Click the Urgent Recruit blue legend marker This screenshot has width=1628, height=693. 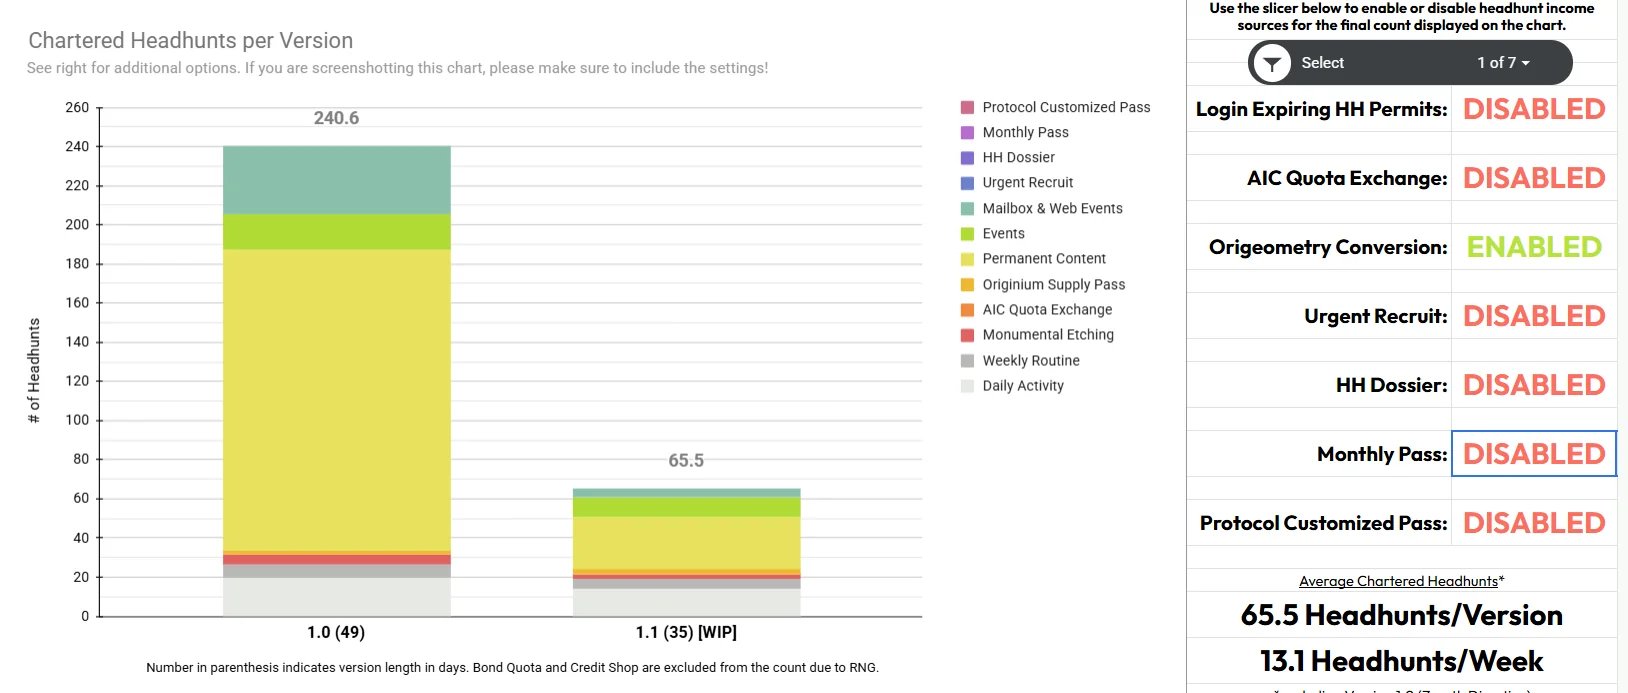pyautogui.click(x=967, y=183)
